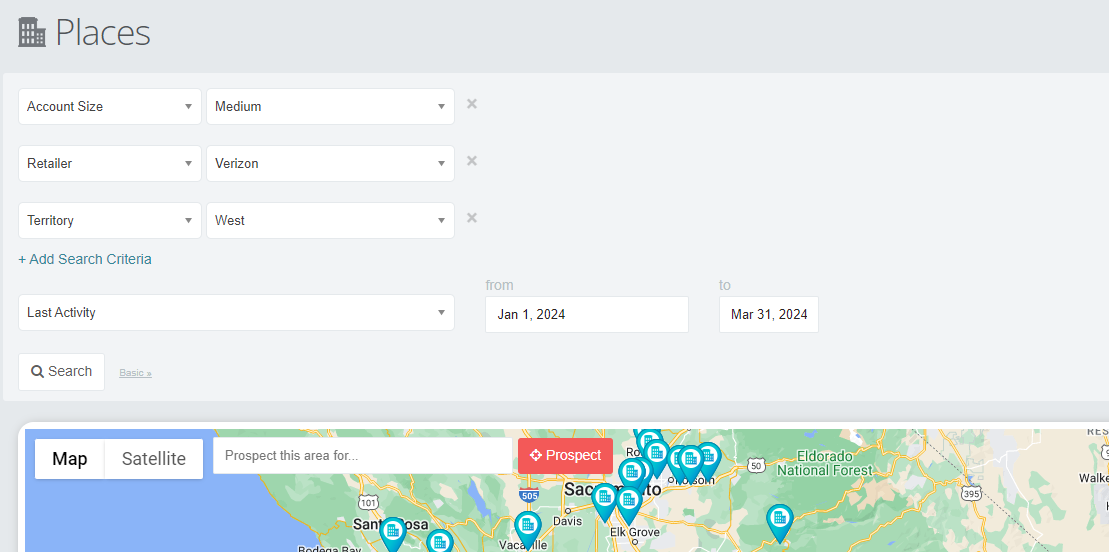1109x552 pixels.
Task: Switch to the Map view tab
Action: point(69,459)
